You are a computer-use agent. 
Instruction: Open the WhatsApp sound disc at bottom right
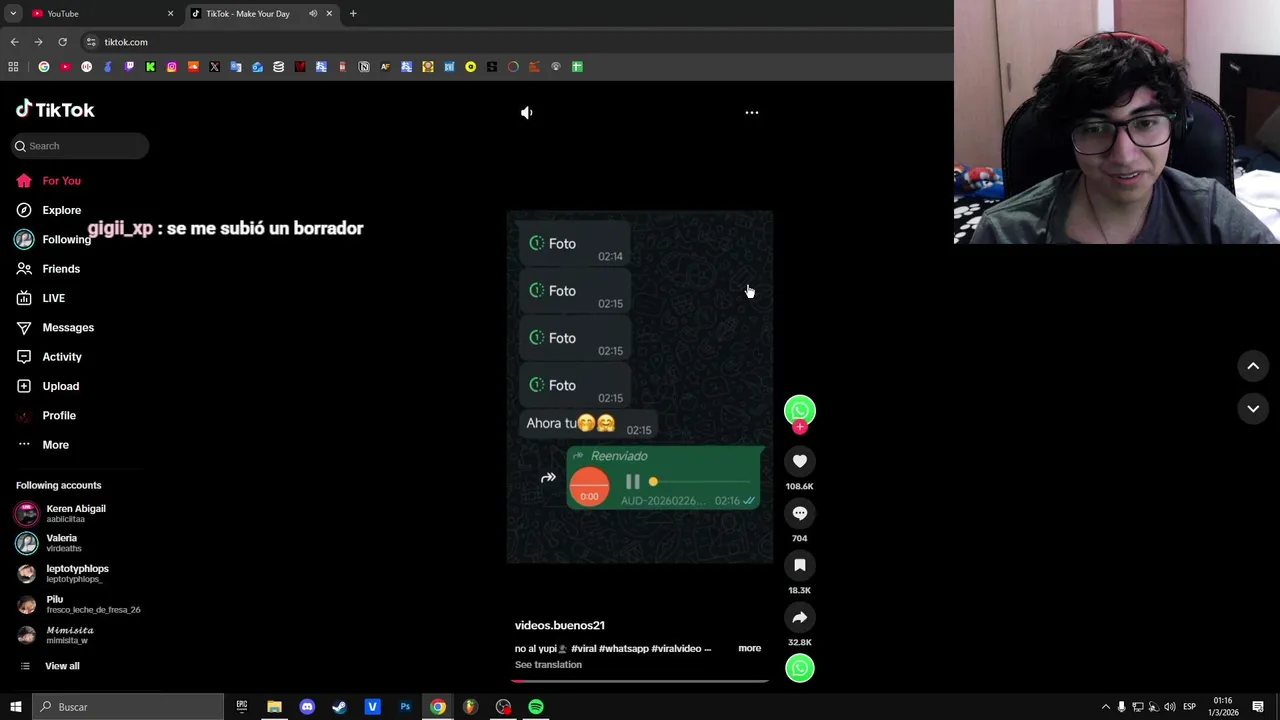pos(800,668)
